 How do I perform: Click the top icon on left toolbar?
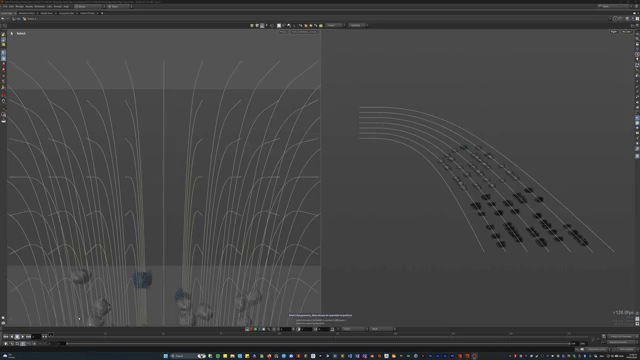coord(3,35)
